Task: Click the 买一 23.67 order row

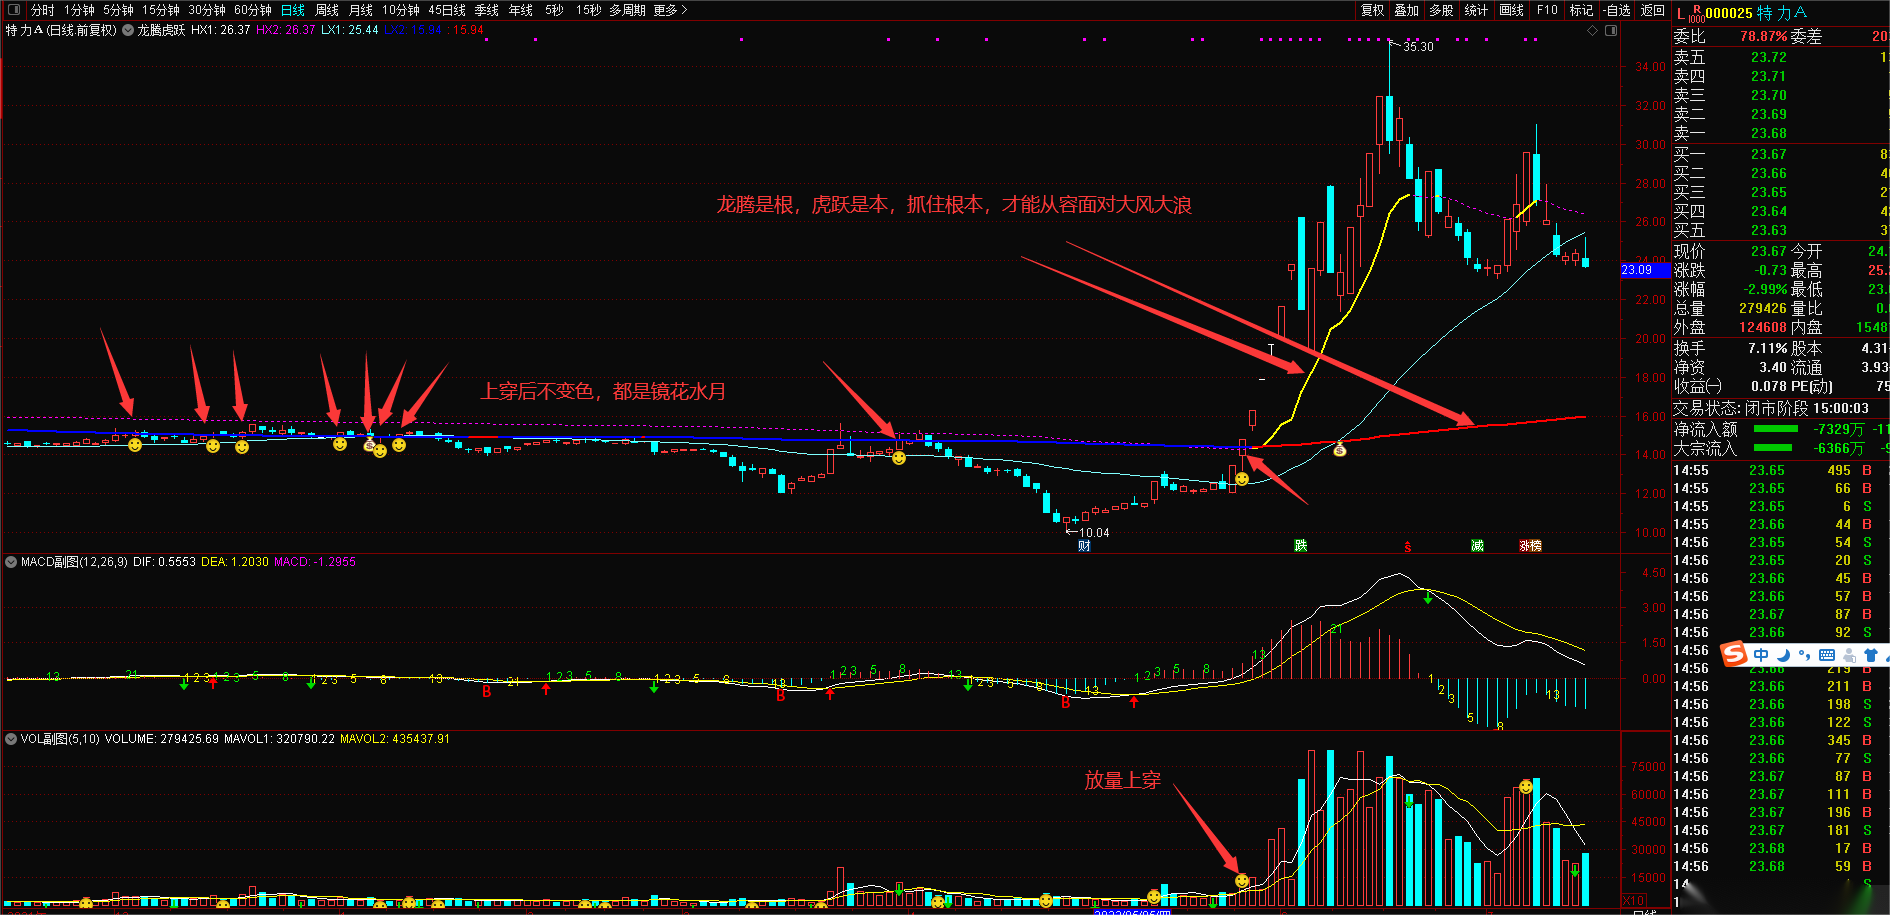Action: point(1781,154)
